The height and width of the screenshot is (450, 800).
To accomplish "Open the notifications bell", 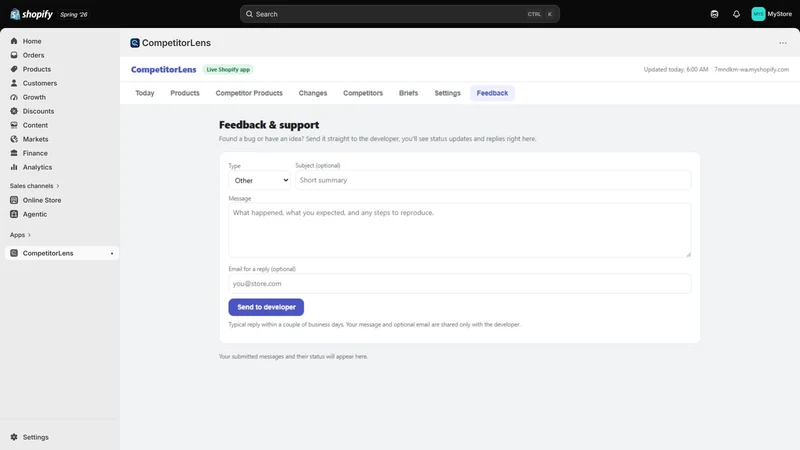I will coord(736,14).
